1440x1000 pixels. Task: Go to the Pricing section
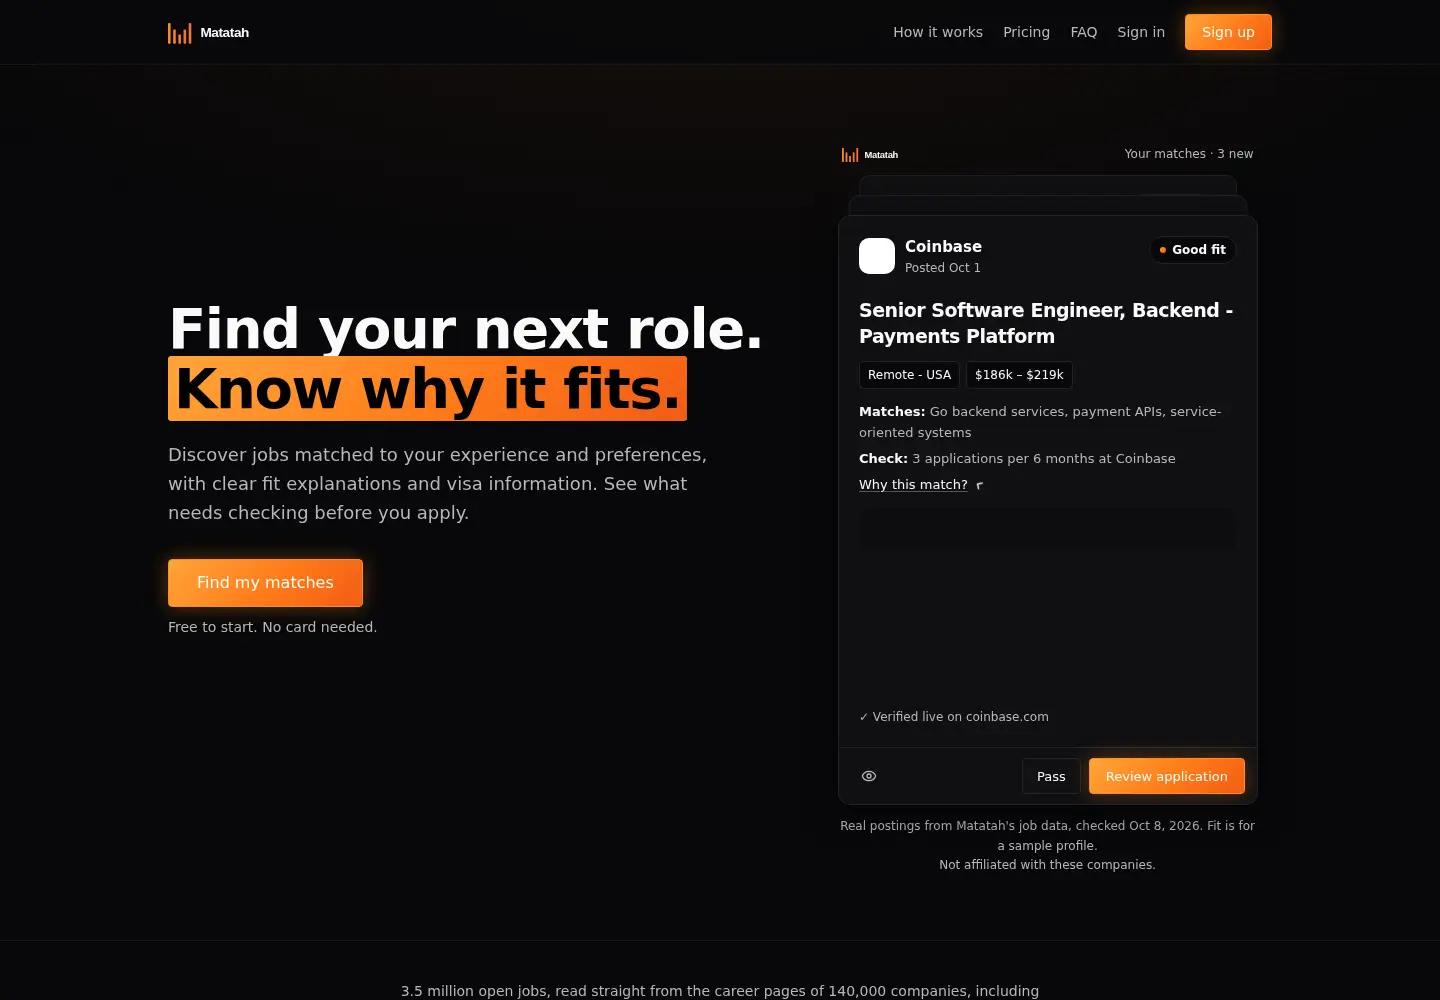(1026, 32)
